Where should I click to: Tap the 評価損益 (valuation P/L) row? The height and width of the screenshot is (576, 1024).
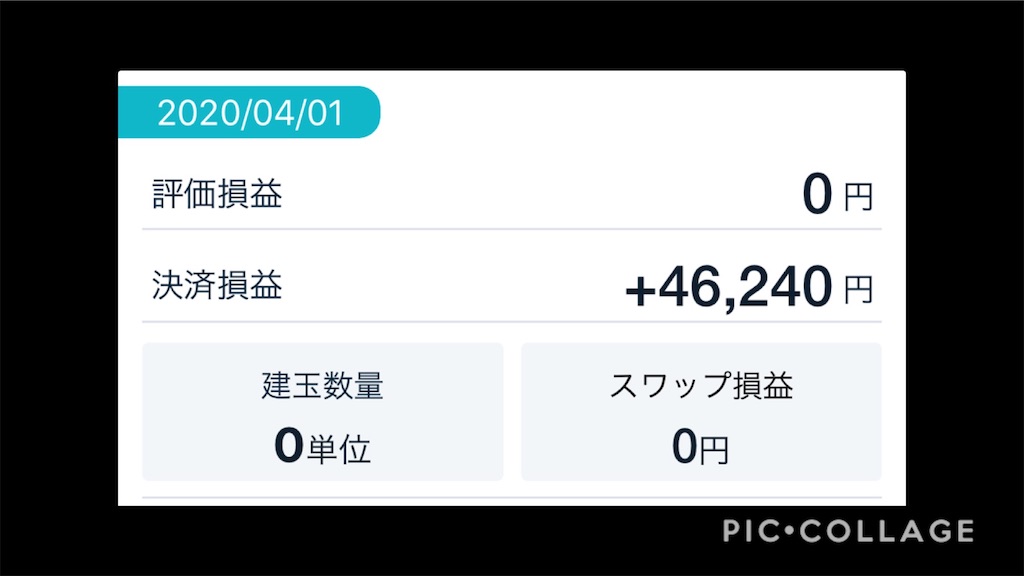[215, 194]
